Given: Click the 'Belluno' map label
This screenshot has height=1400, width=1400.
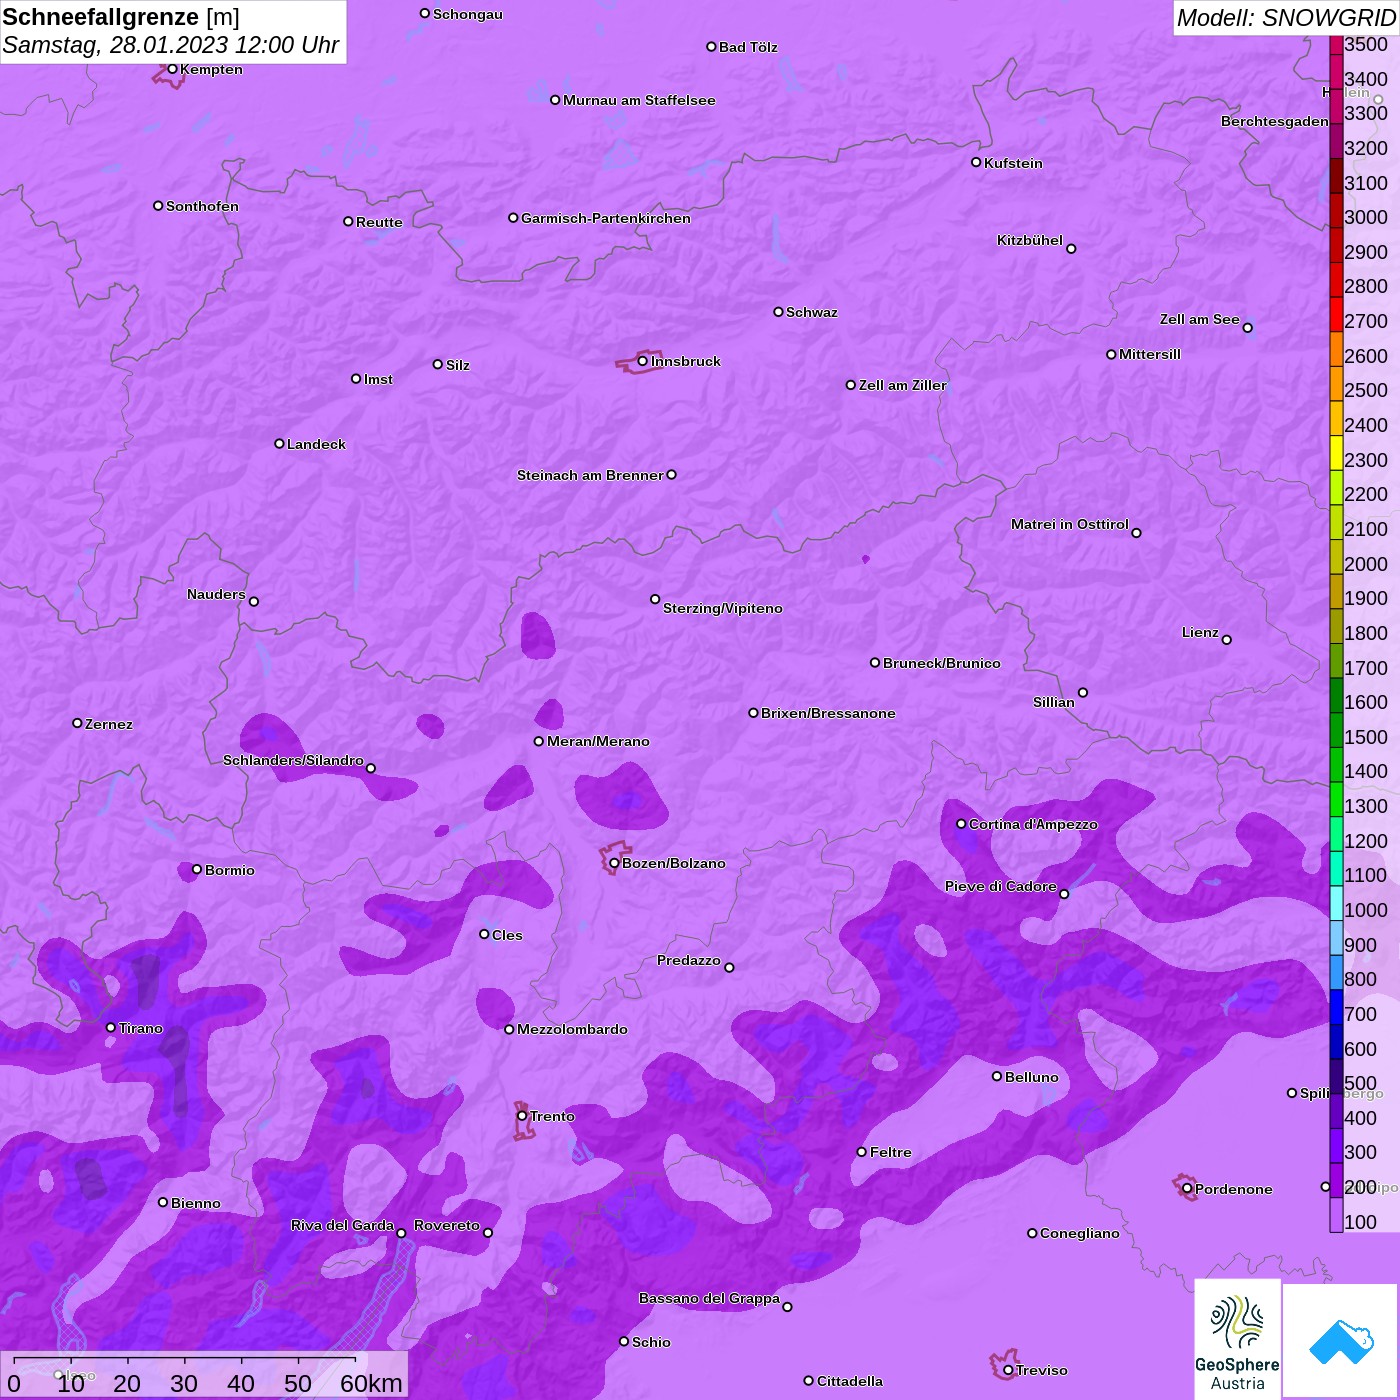Looking at the screenshot, I should pos(1031,1077).
